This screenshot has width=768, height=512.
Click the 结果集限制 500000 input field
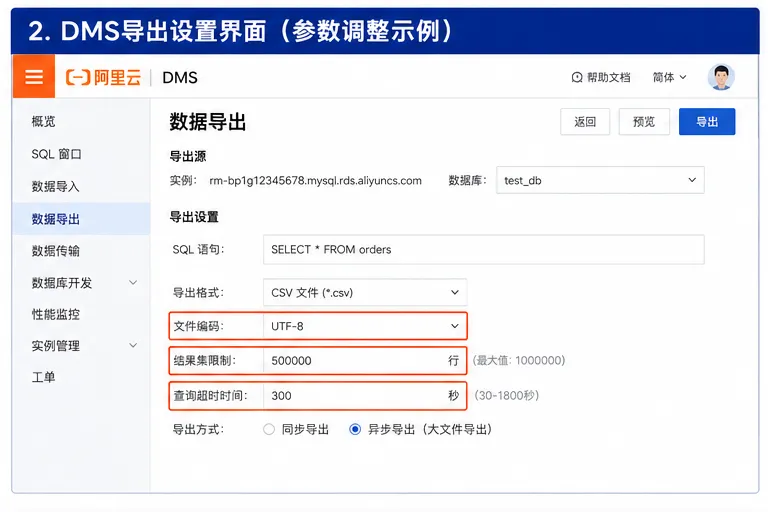tap(364, 361)
